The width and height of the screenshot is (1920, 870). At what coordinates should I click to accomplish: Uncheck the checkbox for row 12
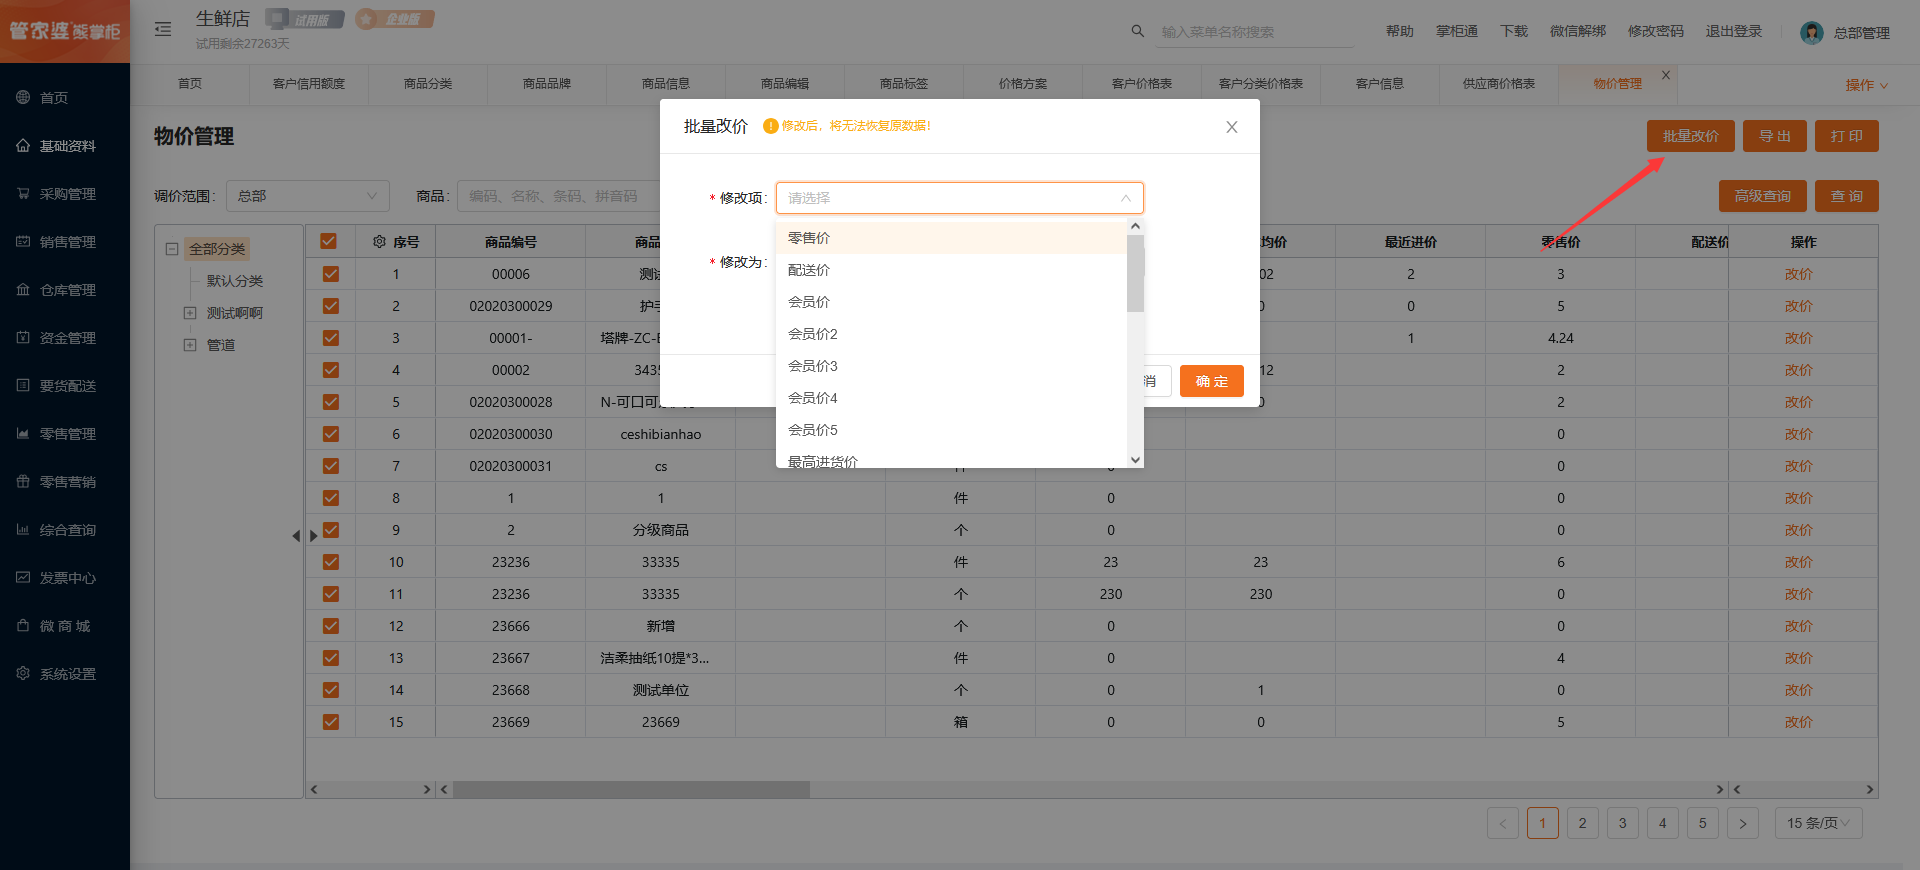[x=331, y=626]
